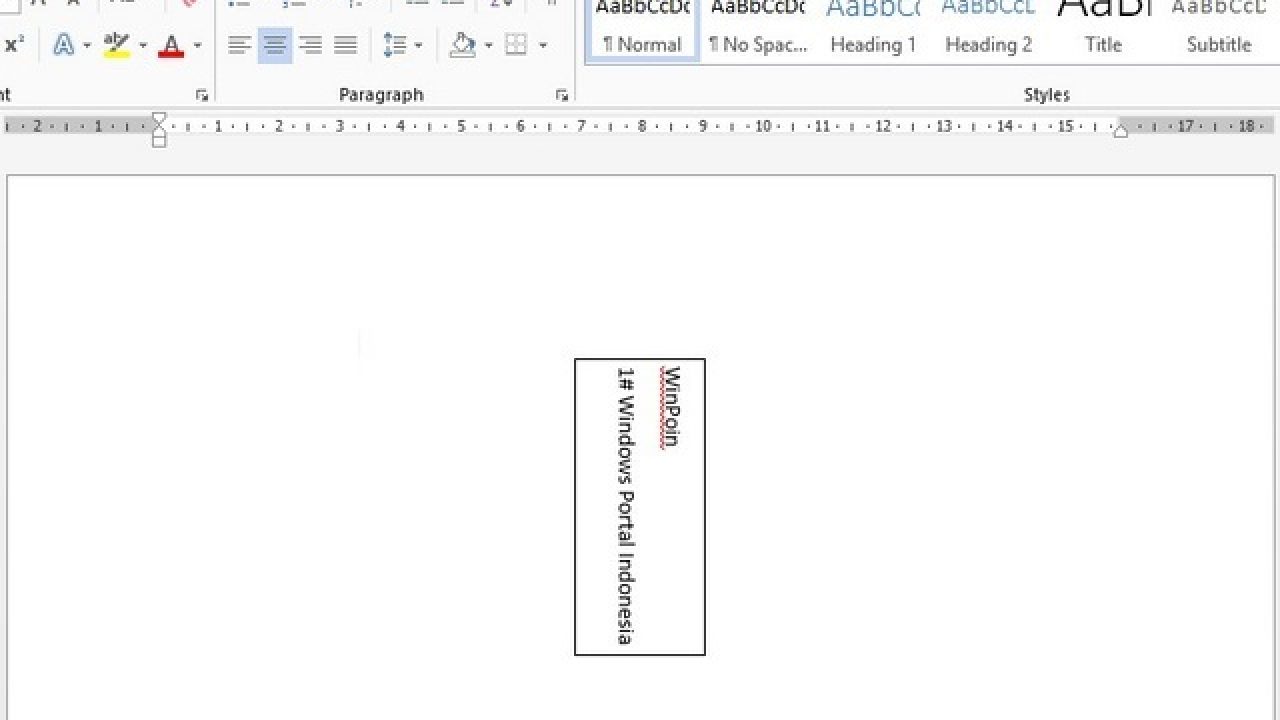This screenshot has height=720, width=1280.
Task: Select the right indent ruler marker
Action: click(1121, 130)
